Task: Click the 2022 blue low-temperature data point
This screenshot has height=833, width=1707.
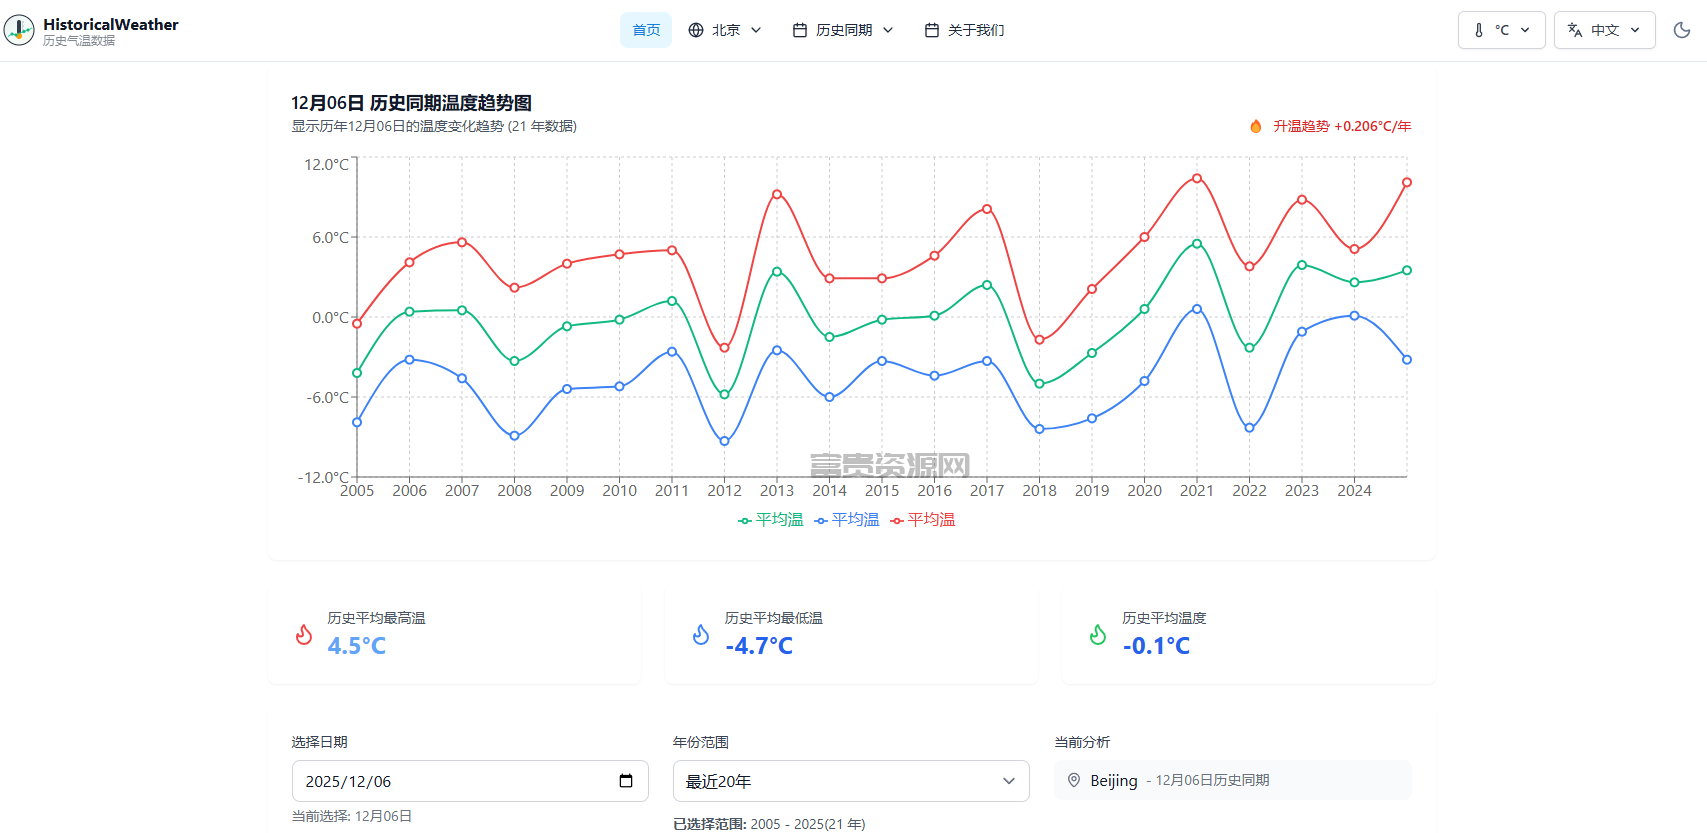Action: [1250, 428]
